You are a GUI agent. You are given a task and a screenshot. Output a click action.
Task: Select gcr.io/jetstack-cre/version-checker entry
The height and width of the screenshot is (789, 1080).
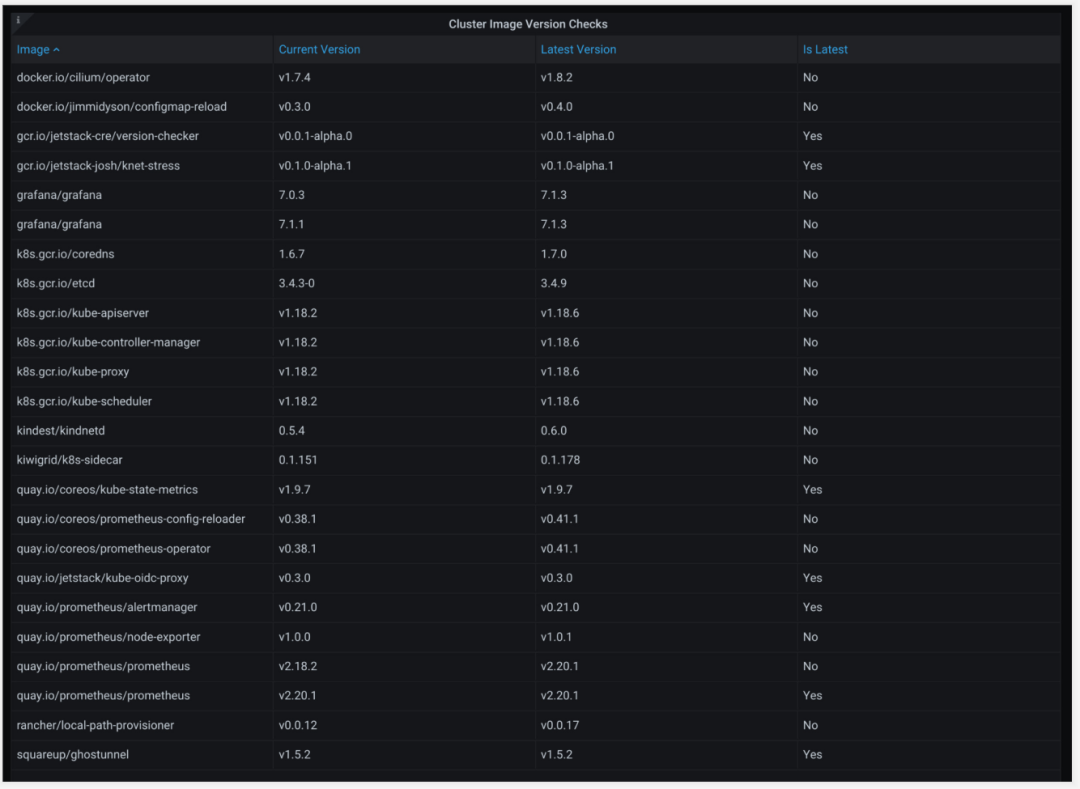point(536,136)
